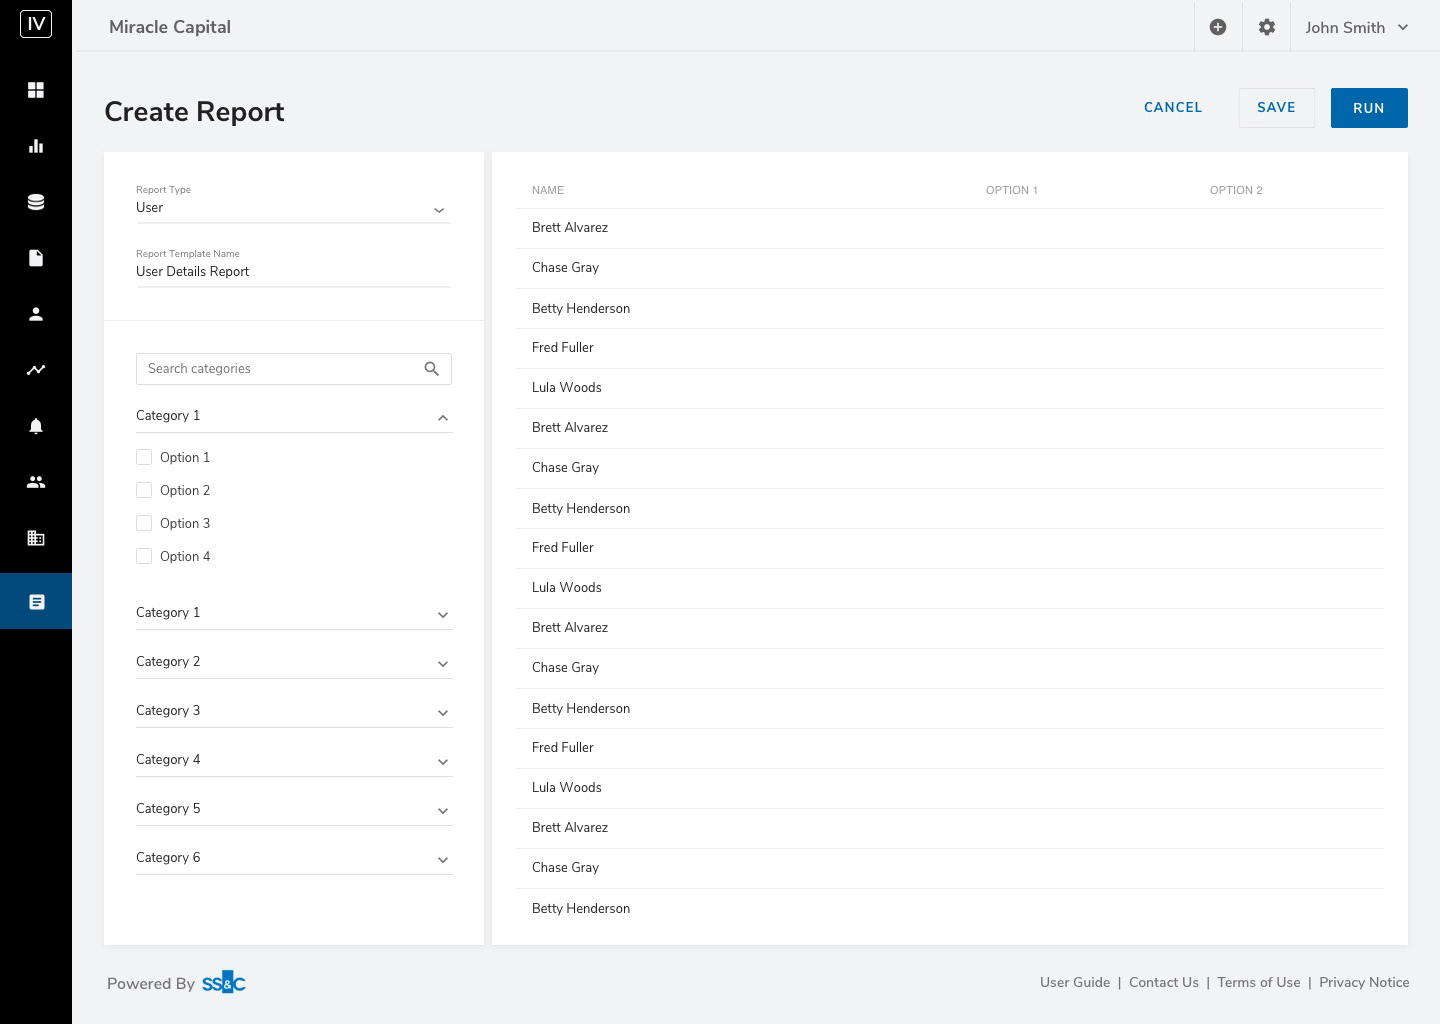The width and height of the screenshot is (1440, 1024).
Task: Open the group of people icon in sidebar
Action: click(x=36, y=482)
